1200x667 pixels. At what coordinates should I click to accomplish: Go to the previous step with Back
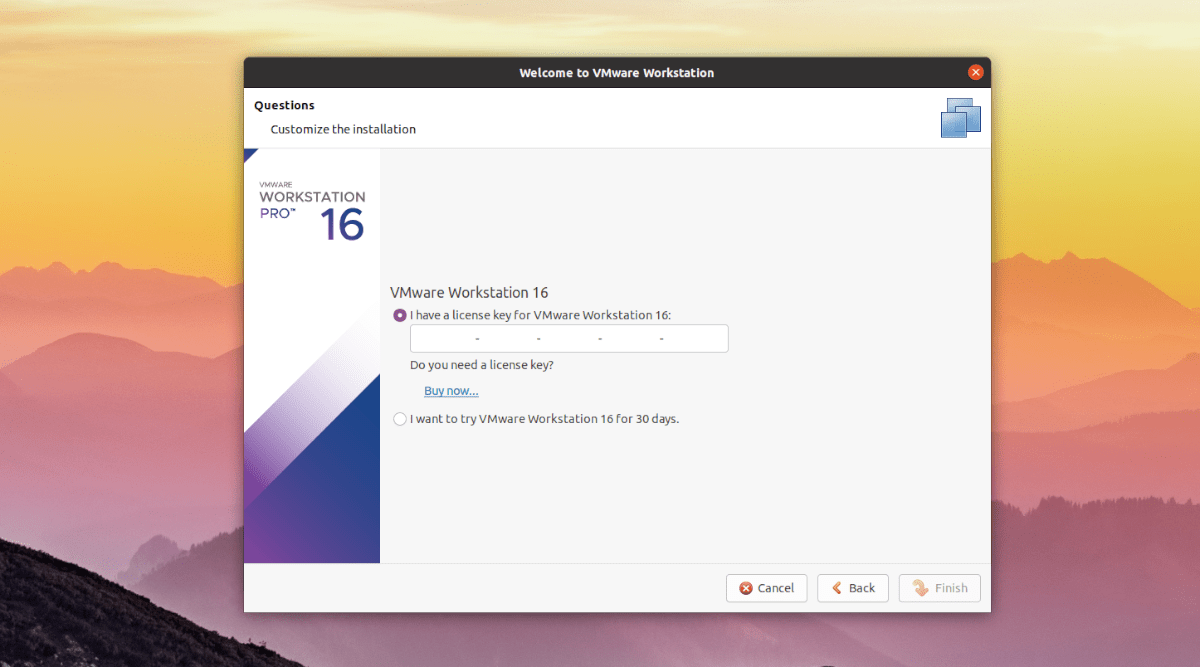point(853,588)
